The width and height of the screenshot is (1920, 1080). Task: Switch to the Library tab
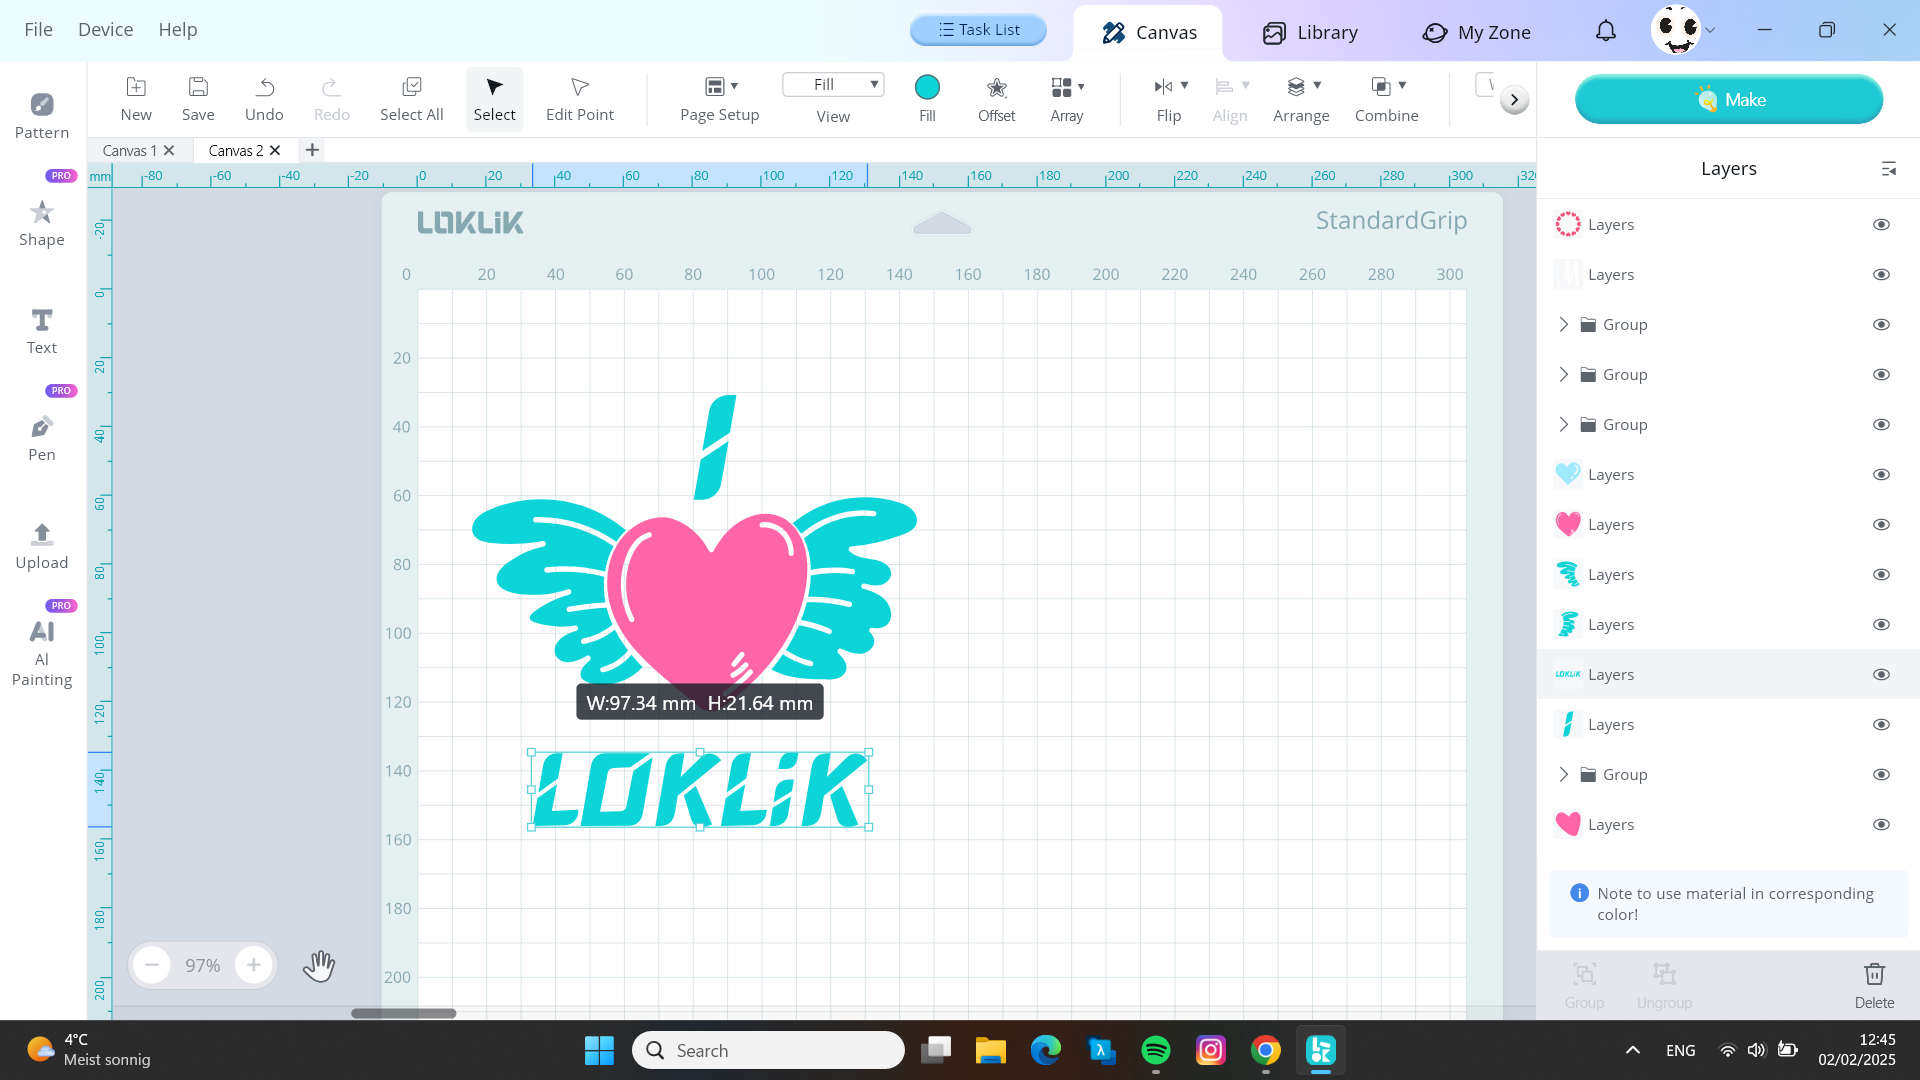(1310, 33)
